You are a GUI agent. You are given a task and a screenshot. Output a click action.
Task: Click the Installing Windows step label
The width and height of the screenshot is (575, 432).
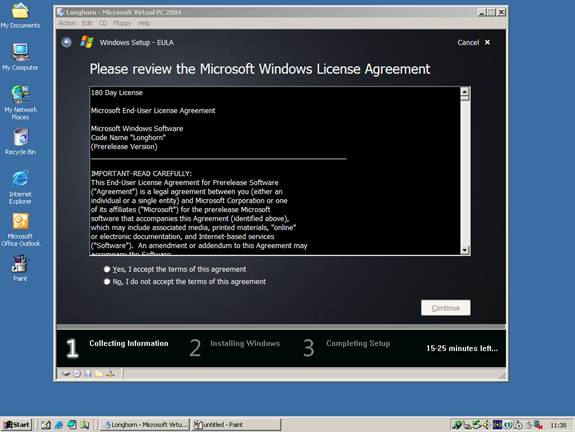(x=245, y=344)
